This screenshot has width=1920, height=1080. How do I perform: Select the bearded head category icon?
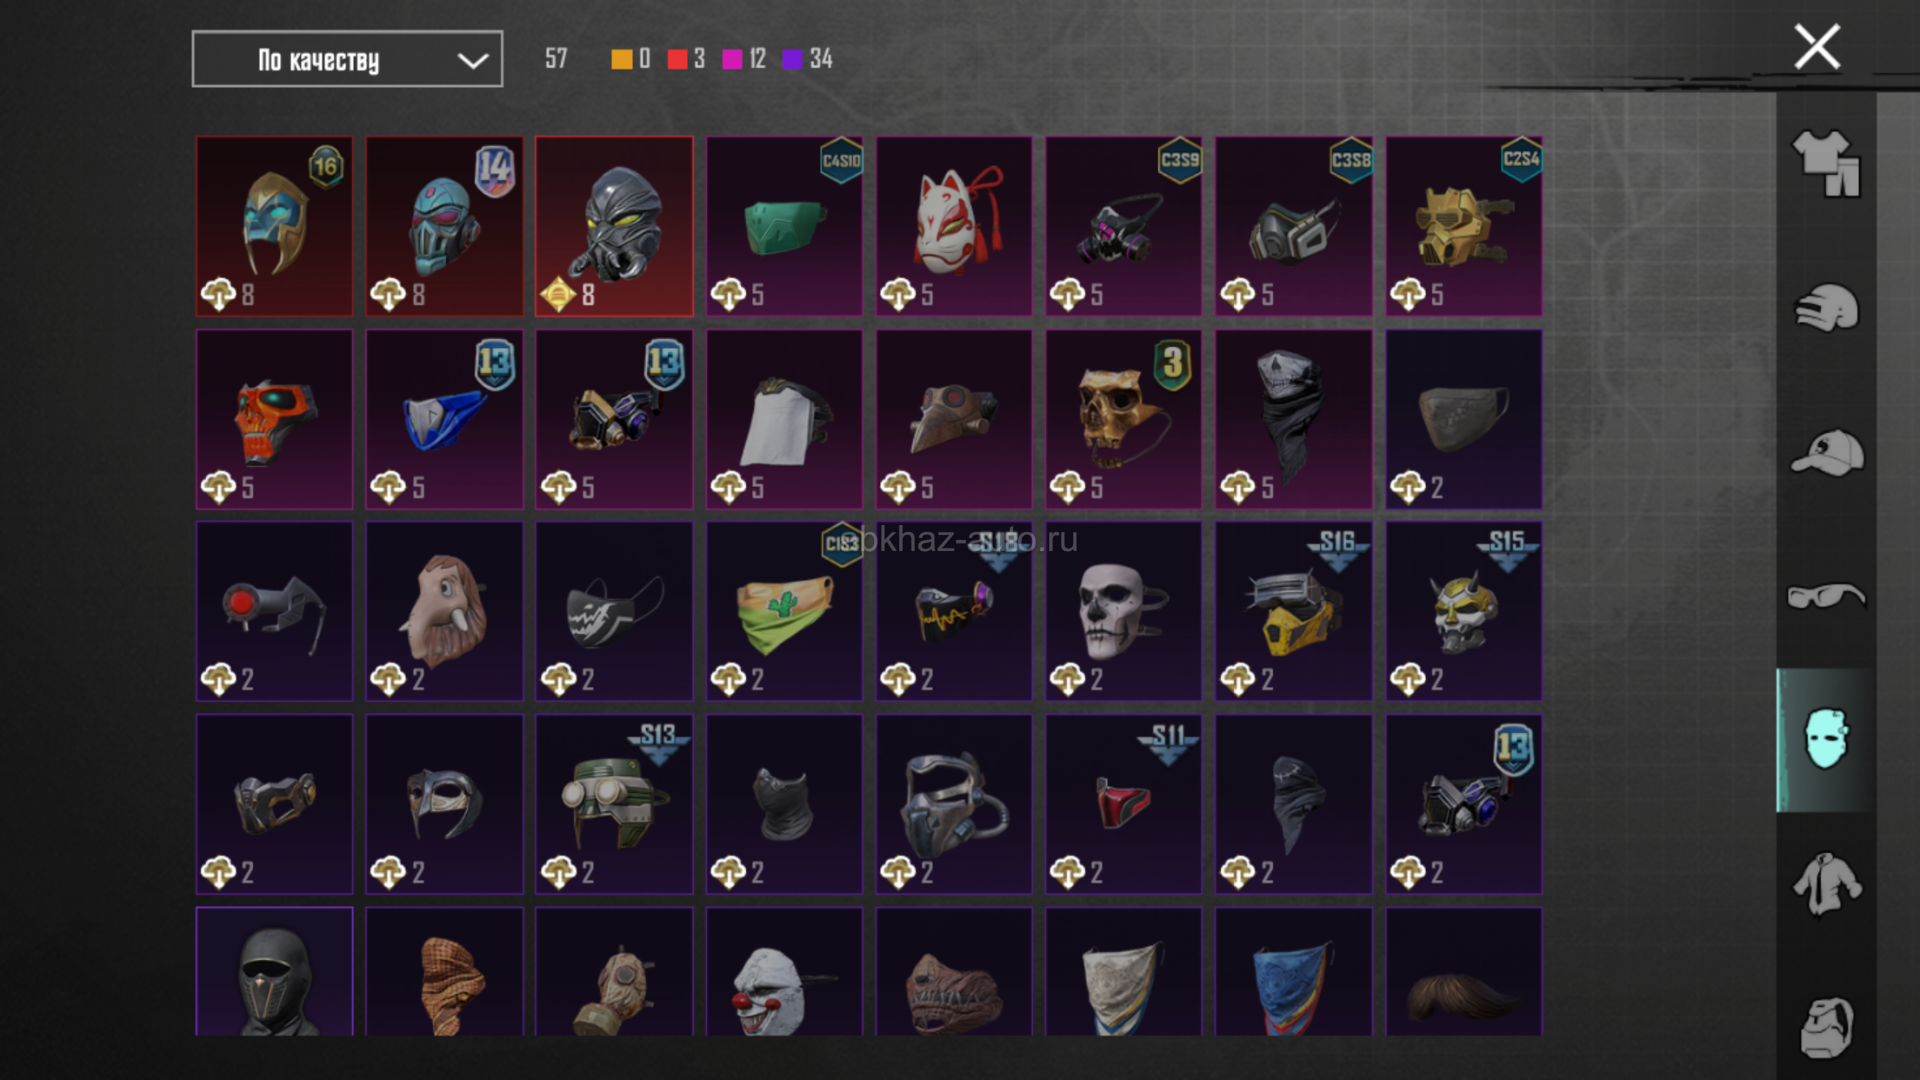[1826, 1026]
